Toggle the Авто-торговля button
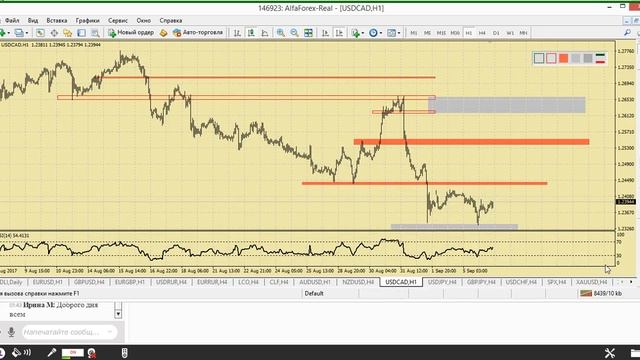Image resolution: width=640 pixels, height=360 pixels. coord(198,33)
